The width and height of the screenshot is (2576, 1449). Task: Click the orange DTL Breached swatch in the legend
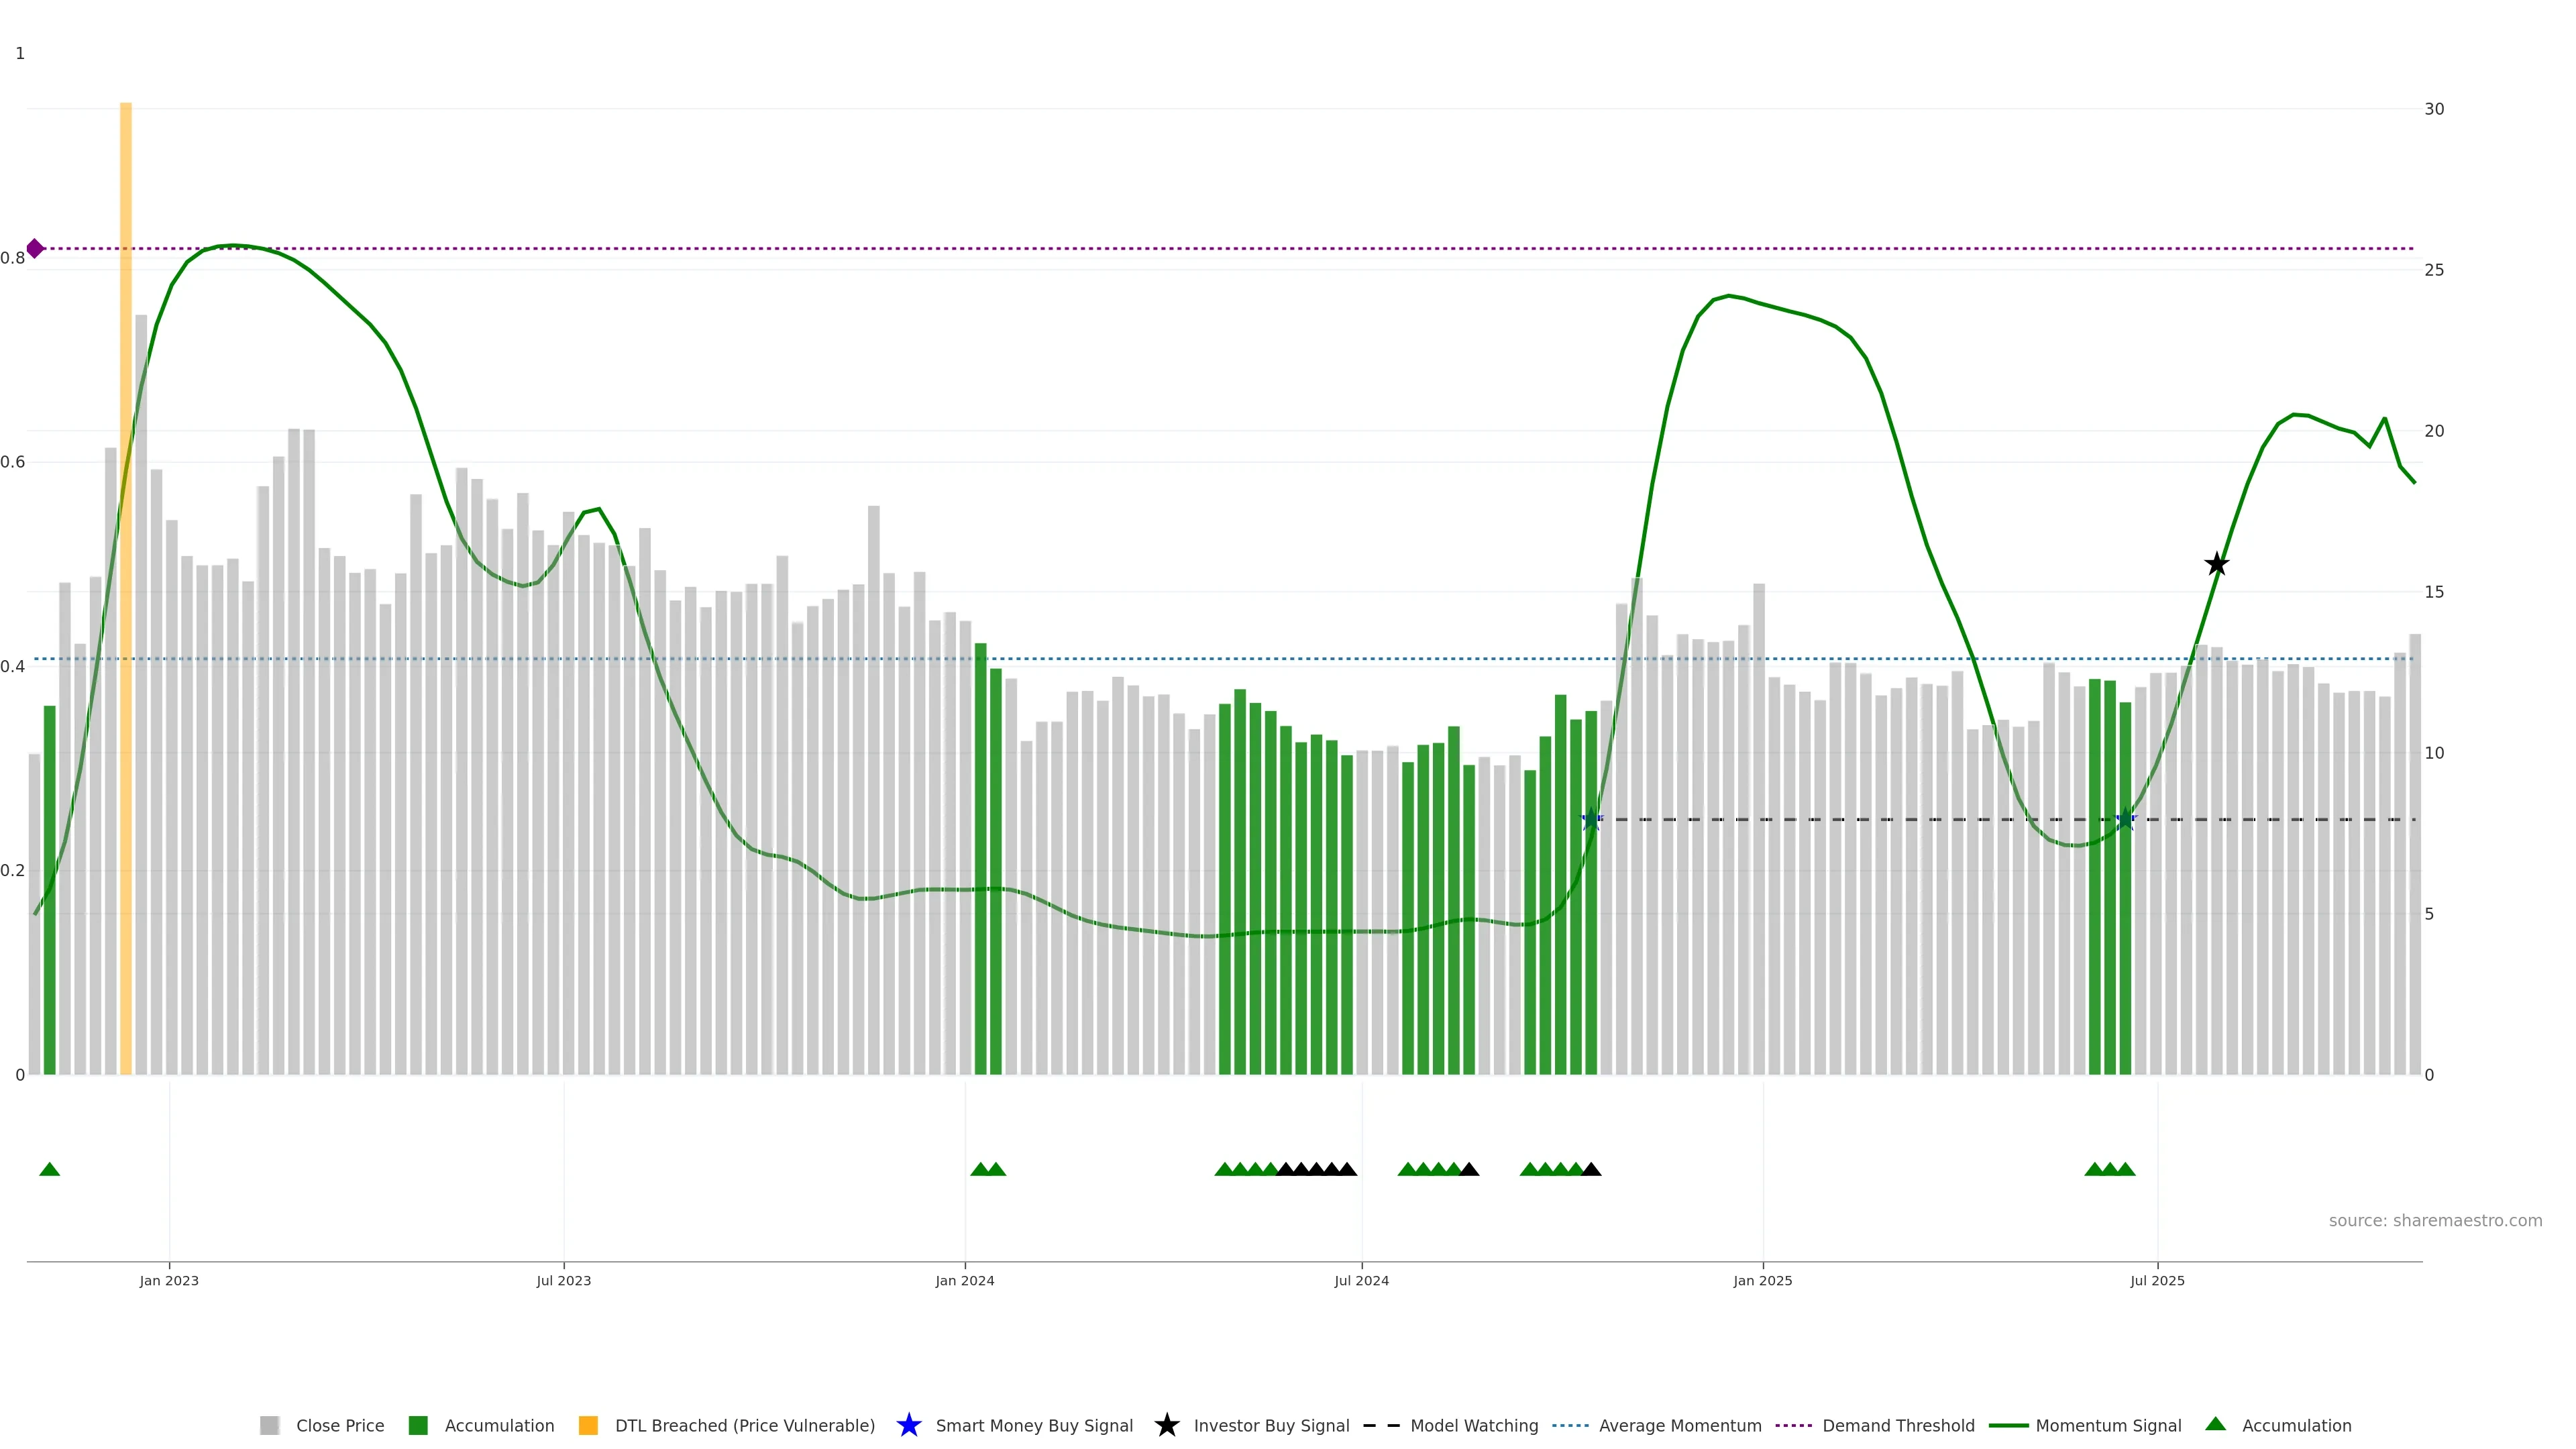tap(588, 1425)
